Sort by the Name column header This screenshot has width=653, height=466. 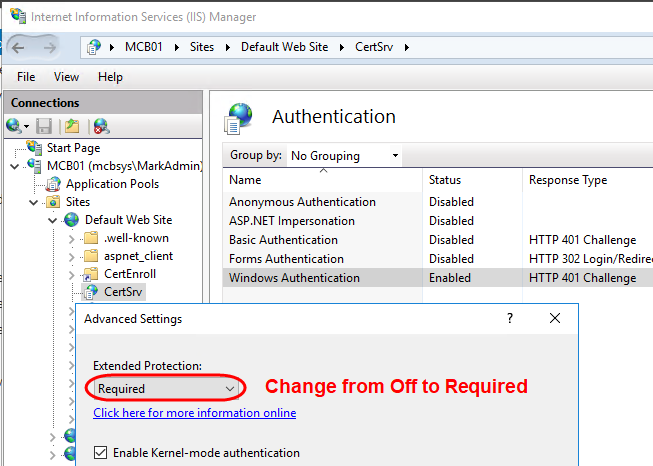322,179
